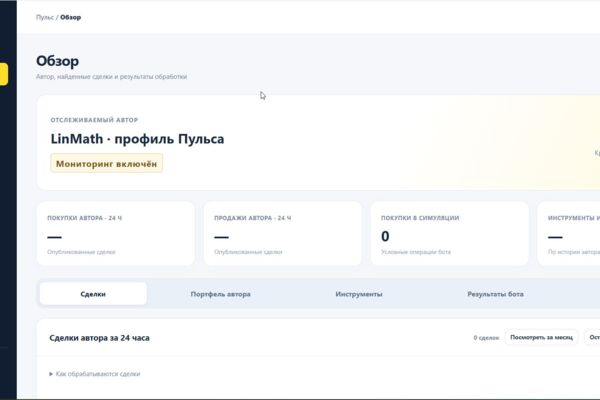Select the Покупки в симуляции card
600x400 pixels.
pos(449,233)
